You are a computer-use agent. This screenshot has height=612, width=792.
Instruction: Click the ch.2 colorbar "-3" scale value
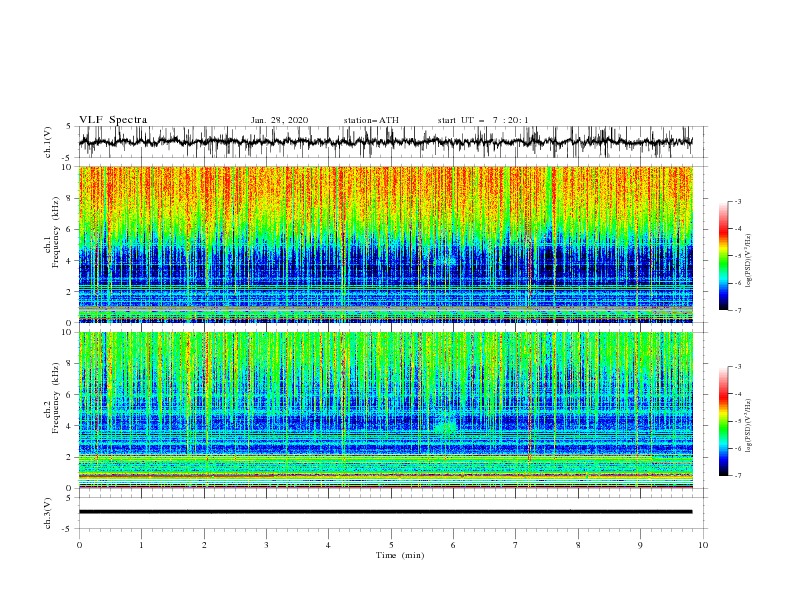pos(737,367)
